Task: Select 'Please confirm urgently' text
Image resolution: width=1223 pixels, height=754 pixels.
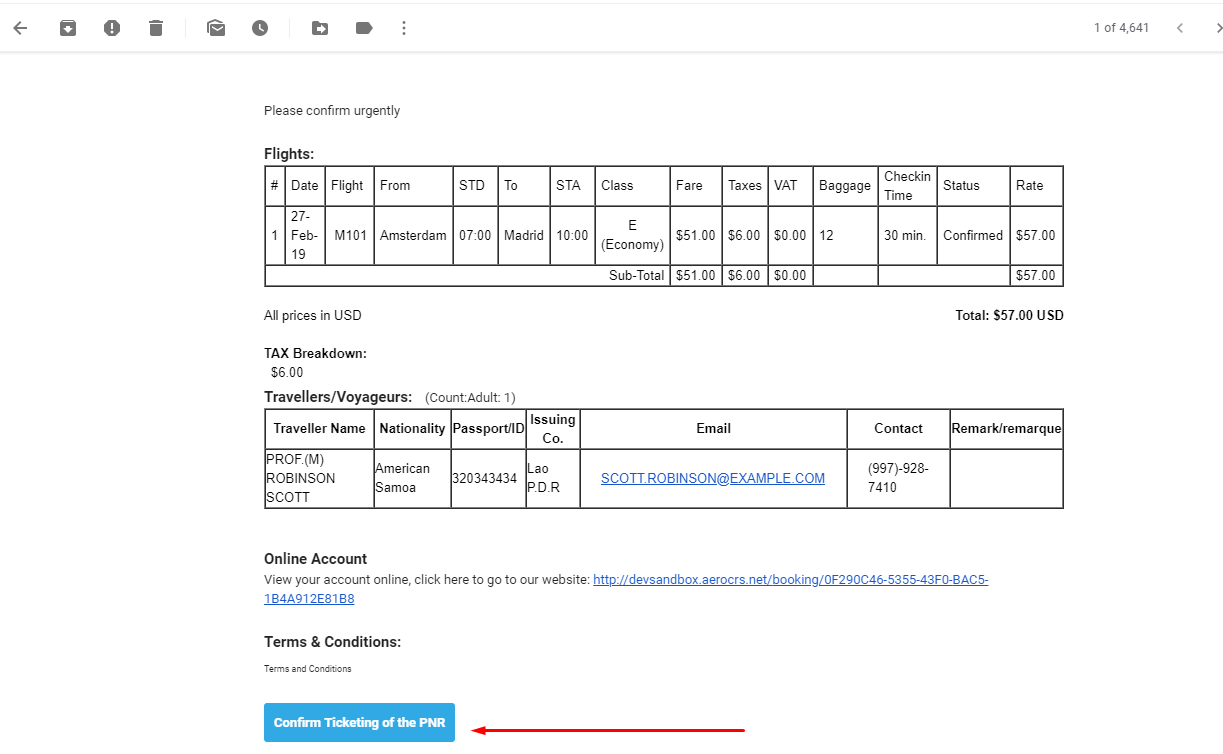Action: coord(332,111)
